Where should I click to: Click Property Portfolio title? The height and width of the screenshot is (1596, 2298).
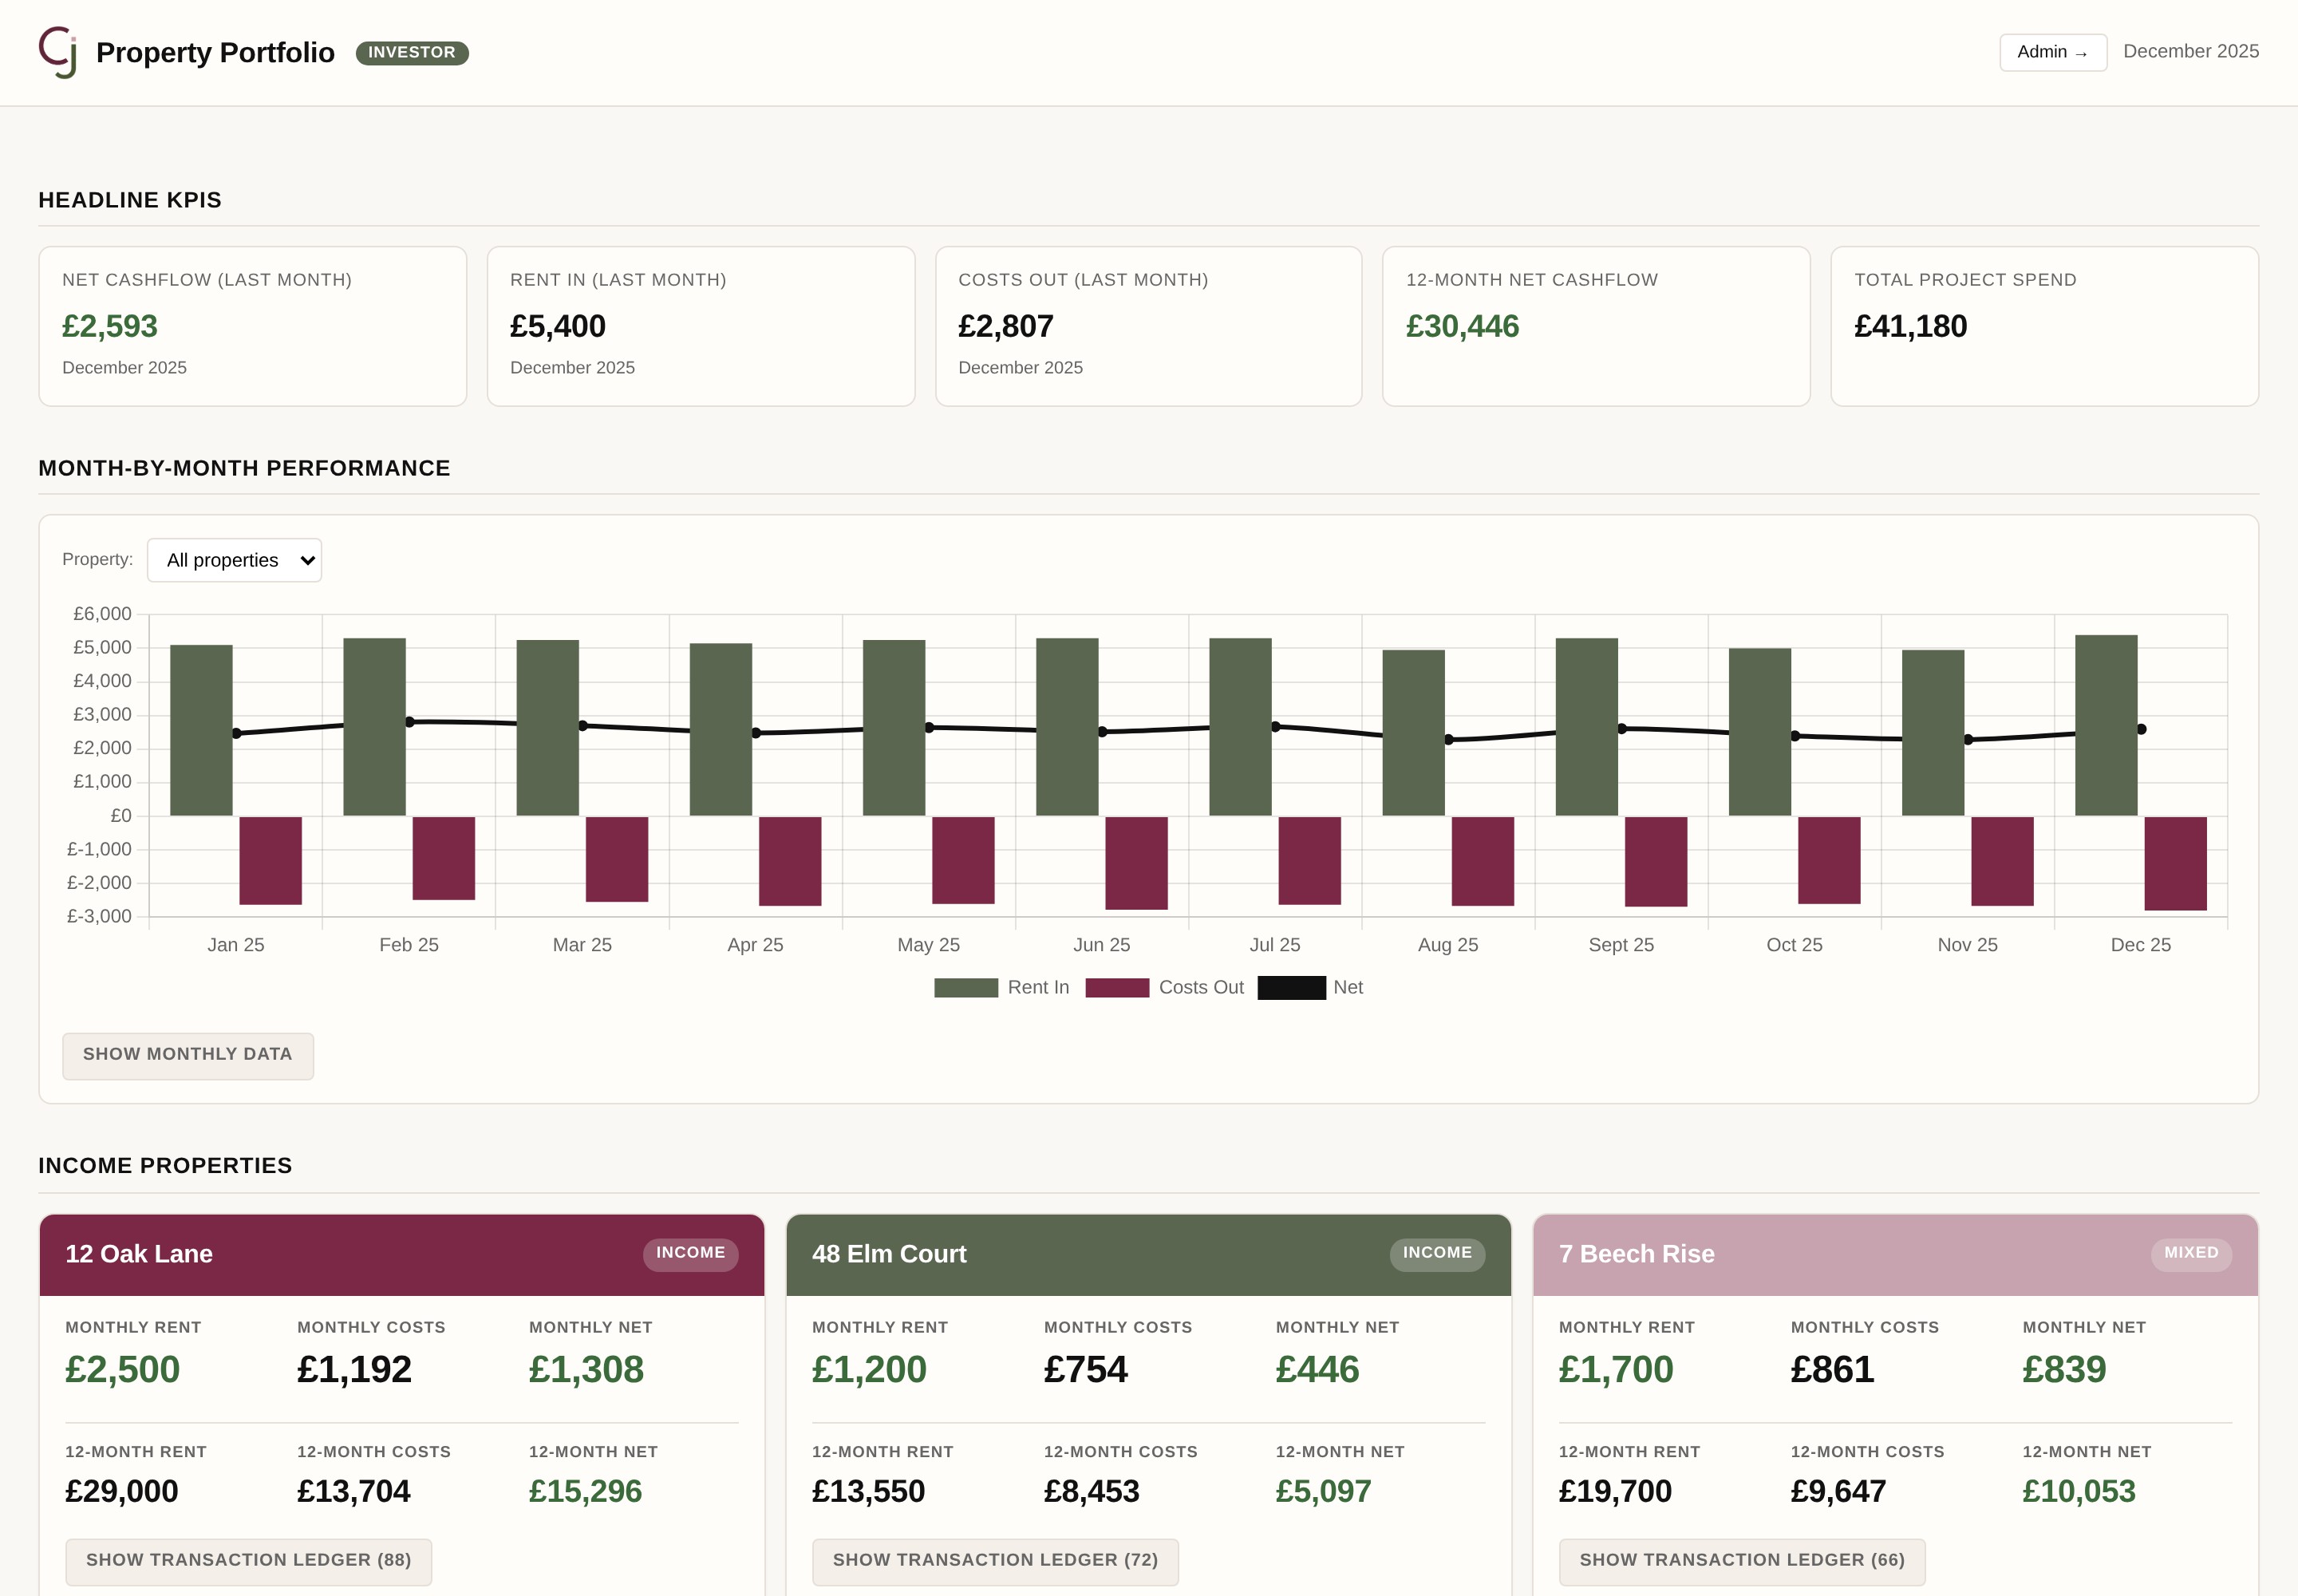pos(215,53)
